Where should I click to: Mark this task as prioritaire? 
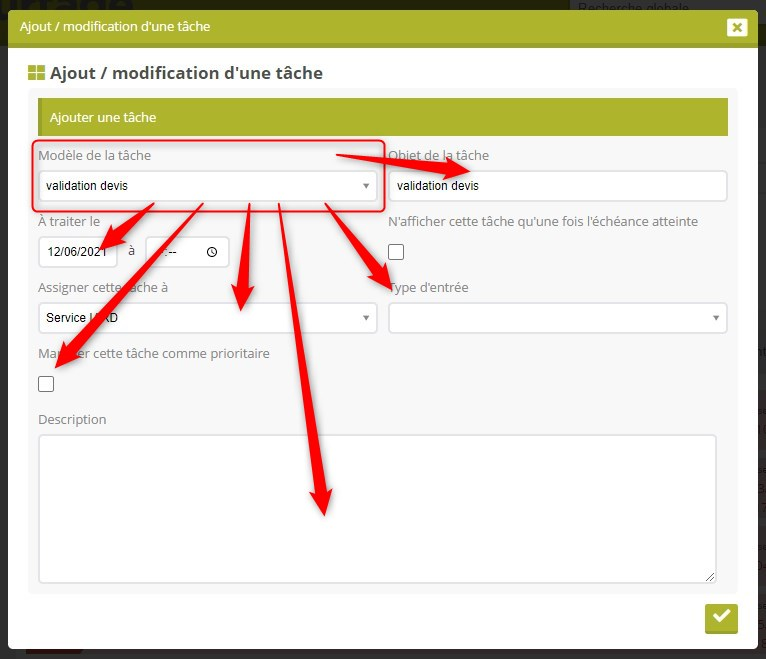pyautogui.click(x=46, y=384)
